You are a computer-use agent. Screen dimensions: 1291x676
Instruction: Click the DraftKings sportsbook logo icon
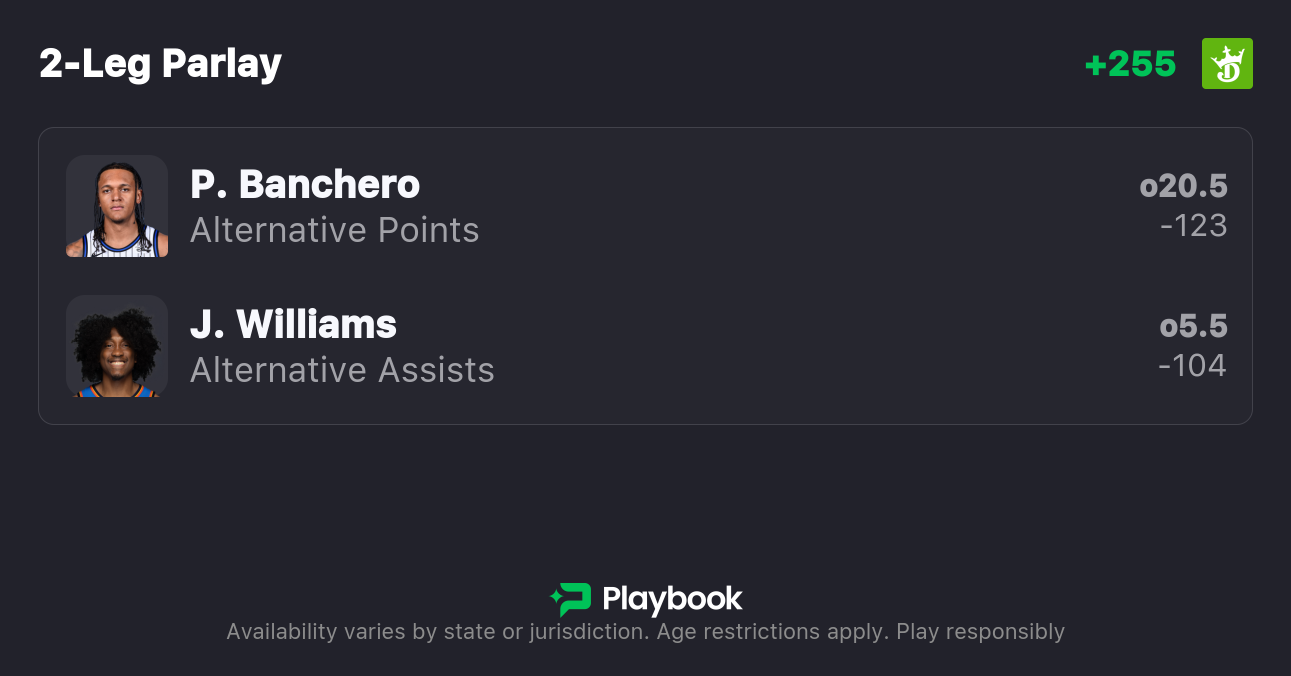click(1227, 64)
